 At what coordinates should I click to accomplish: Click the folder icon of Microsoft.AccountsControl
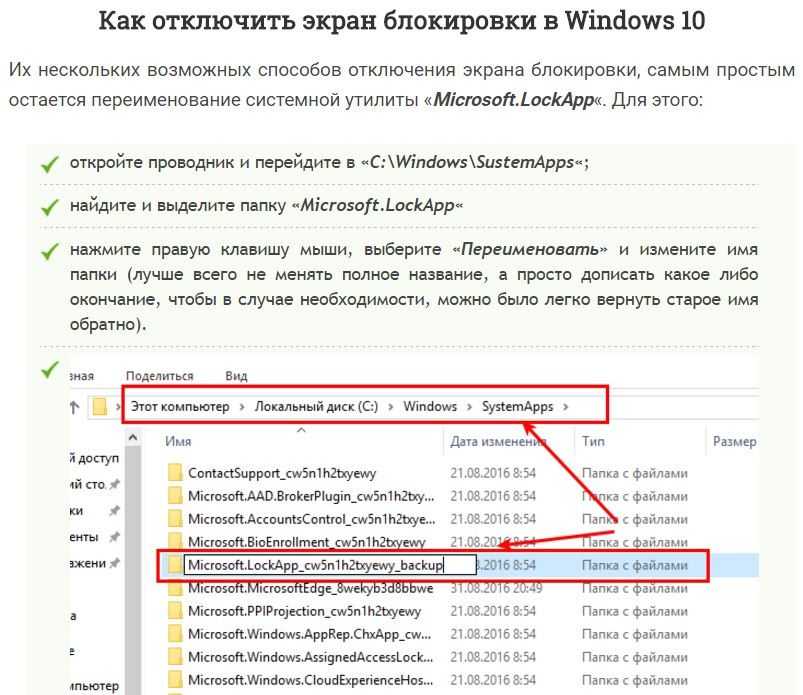(x=175, y=518)
